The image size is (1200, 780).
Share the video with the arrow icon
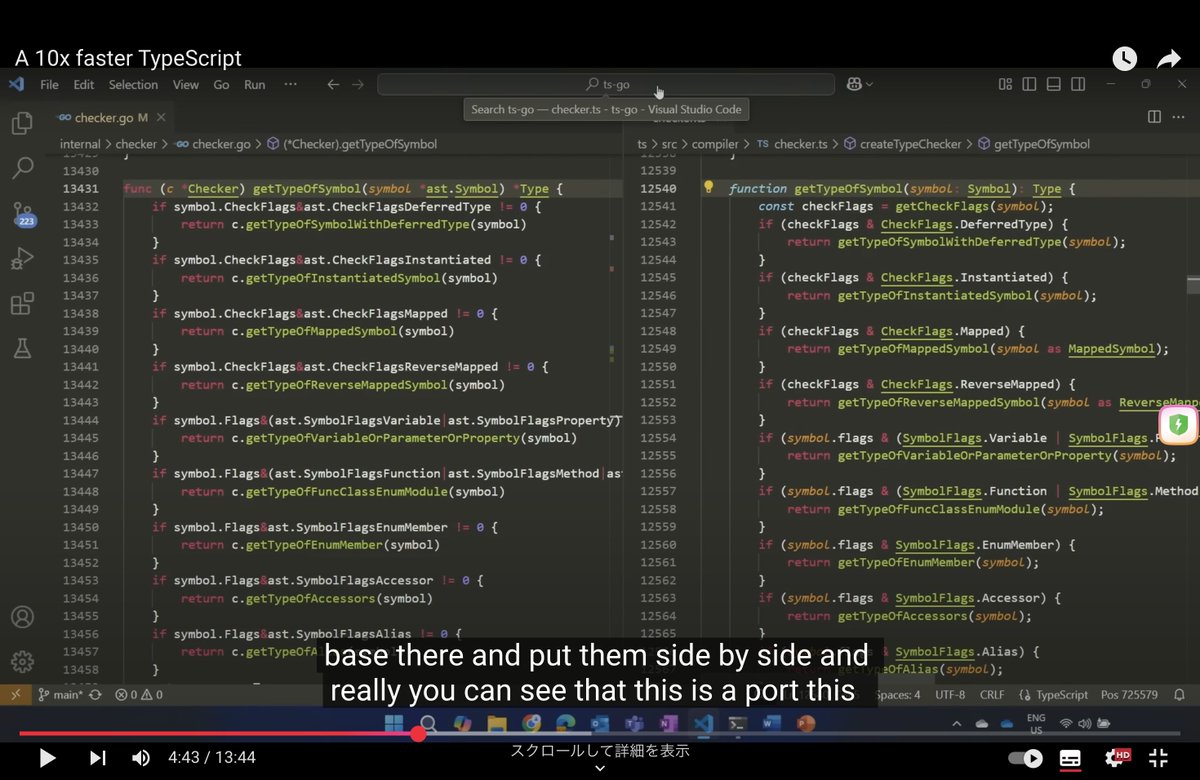[1169, 59]
